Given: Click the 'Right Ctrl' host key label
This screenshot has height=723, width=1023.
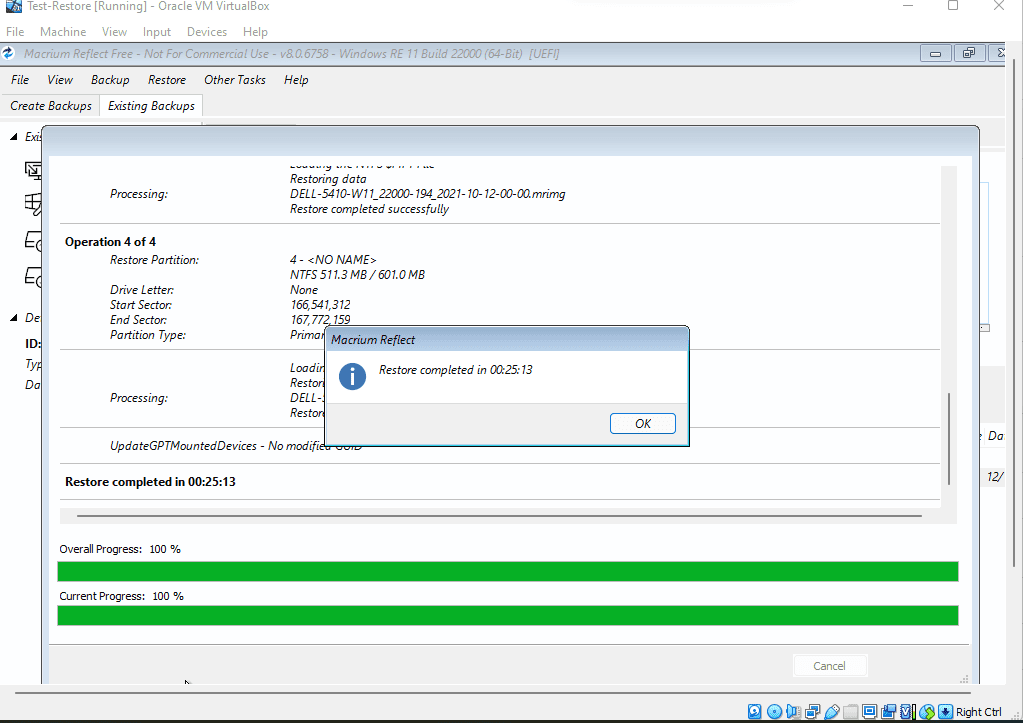Looking at the screenshot, I should pos(979,712).
